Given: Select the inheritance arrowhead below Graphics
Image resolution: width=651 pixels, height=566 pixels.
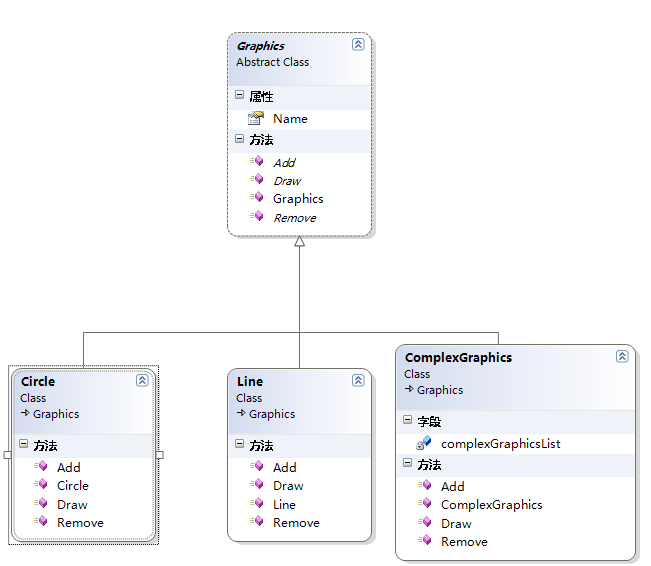Looking at the screenshot, I should tap(299, 241).
